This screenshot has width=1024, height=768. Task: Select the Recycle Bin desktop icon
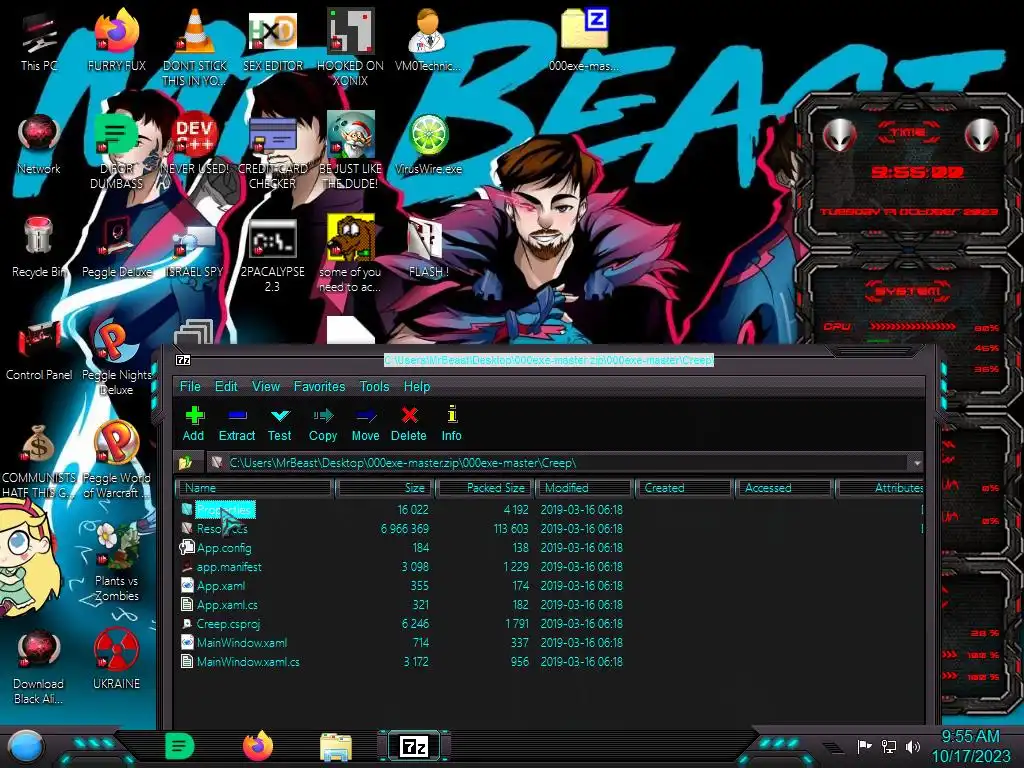coord(39,247)
